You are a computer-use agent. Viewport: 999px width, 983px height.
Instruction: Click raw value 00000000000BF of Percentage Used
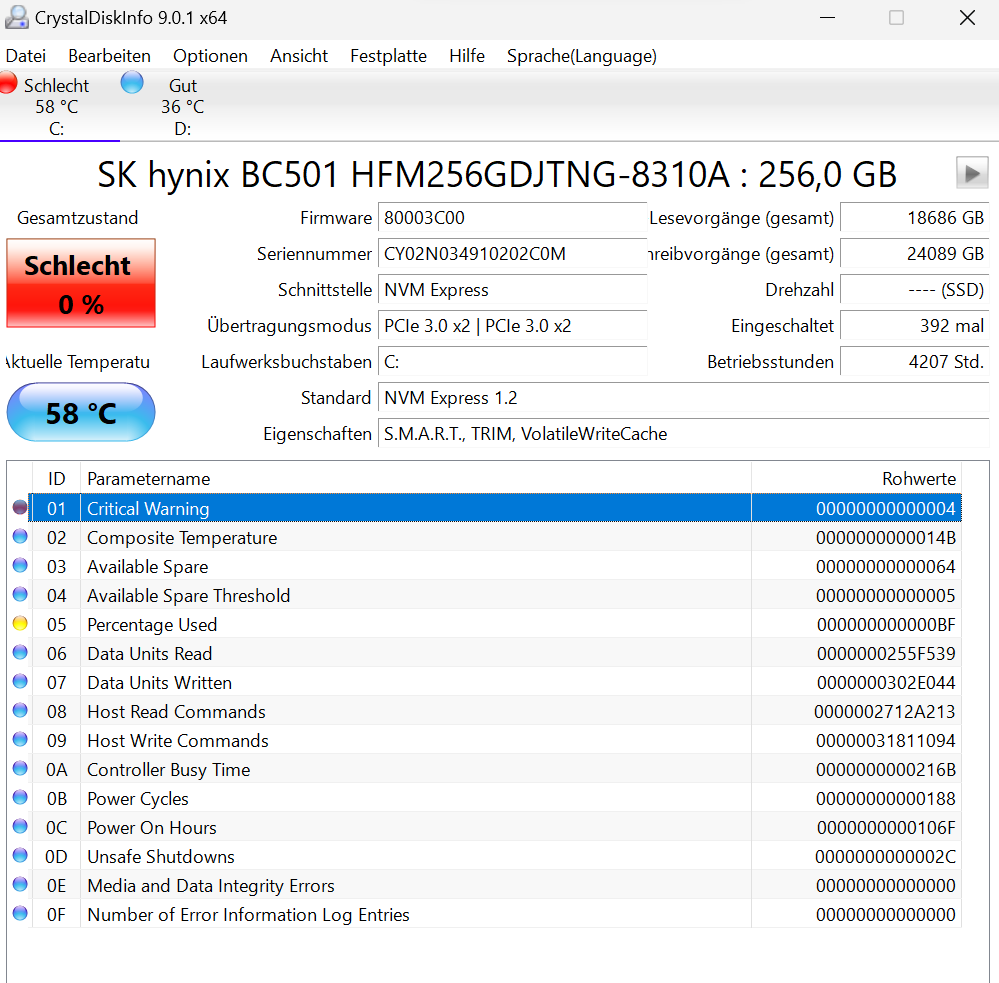click(x=886, y=625)
